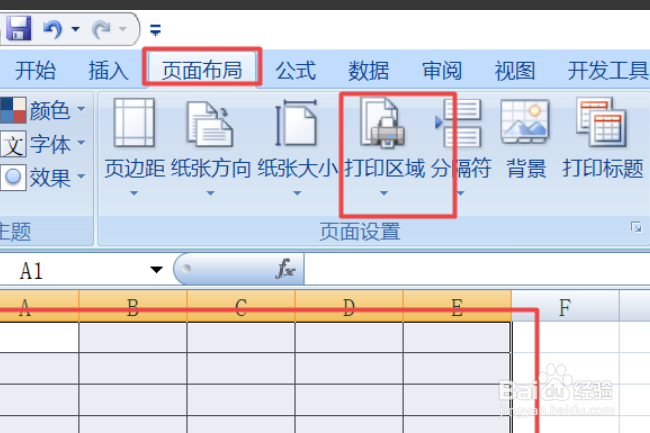The width and height of the screenshot is (650, 433).
Task: Click the 打印区域 printer icon
Action: 382,123
